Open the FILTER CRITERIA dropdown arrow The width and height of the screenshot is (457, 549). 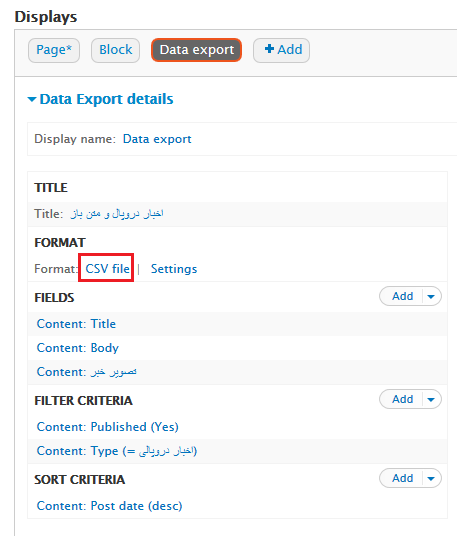pos(431,399)
